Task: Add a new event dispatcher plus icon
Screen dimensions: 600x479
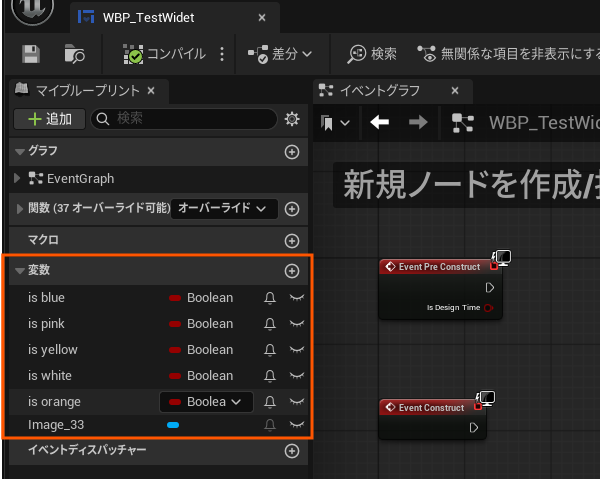Action: pyautogui.click(x=292, y=451)
